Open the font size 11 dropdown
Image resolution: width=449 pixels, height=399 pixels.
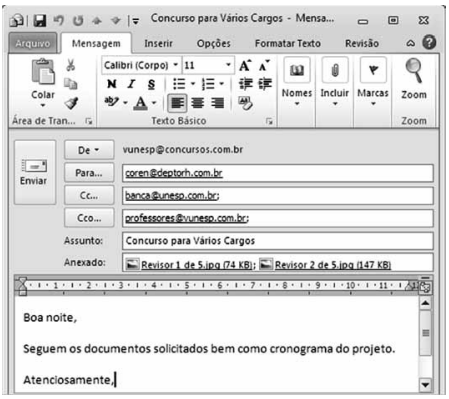[228, 65]
